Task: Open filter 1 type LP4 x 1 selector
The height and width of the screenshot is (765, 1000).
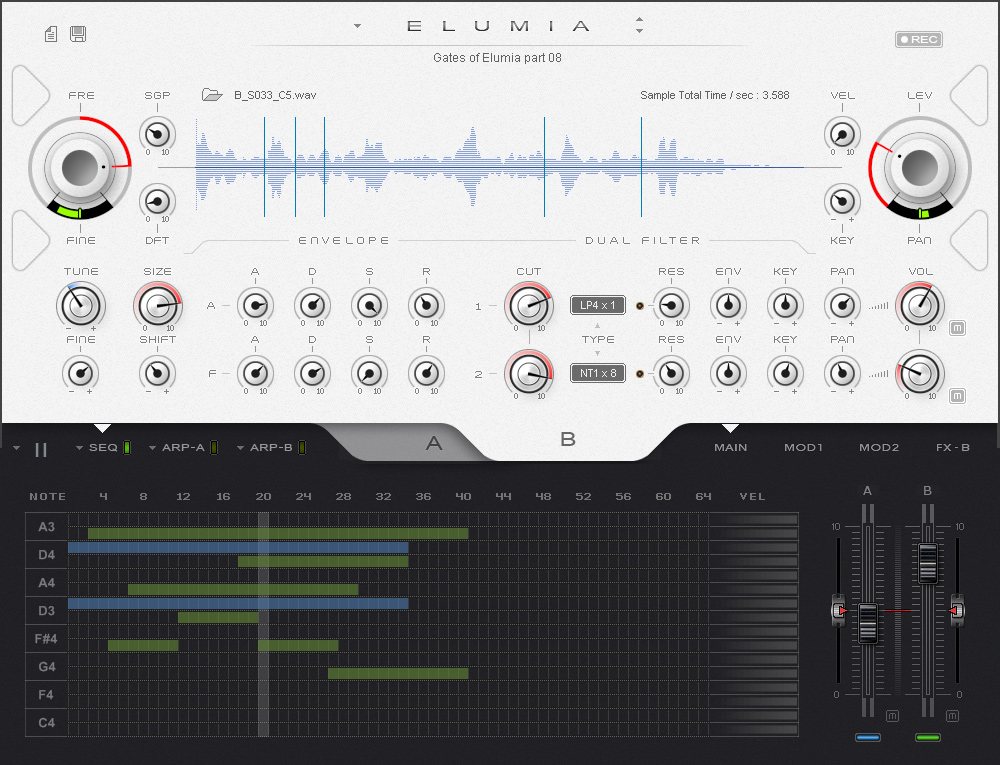Action: pos(598,305)
